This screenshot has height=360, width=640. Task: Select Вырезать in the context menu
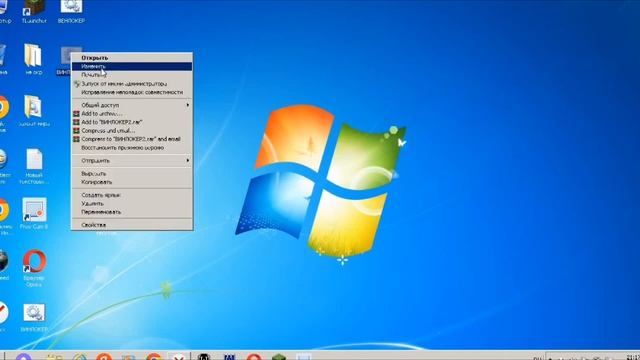coord(132,173)
